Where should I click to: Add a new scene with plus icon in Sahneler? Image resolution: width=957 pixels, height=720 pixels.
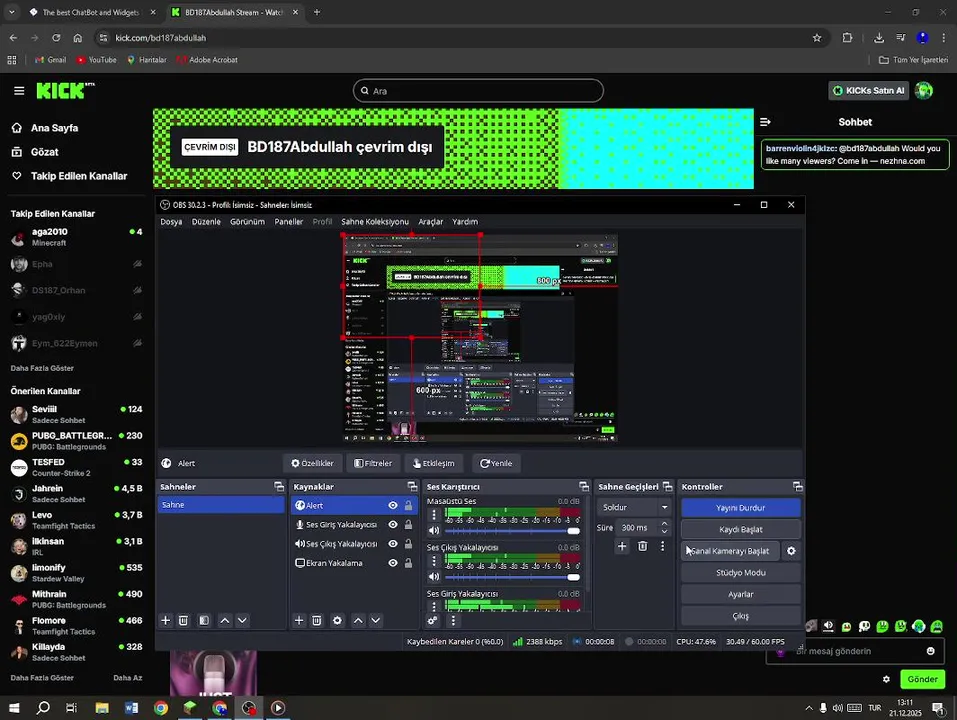[165, 621]
